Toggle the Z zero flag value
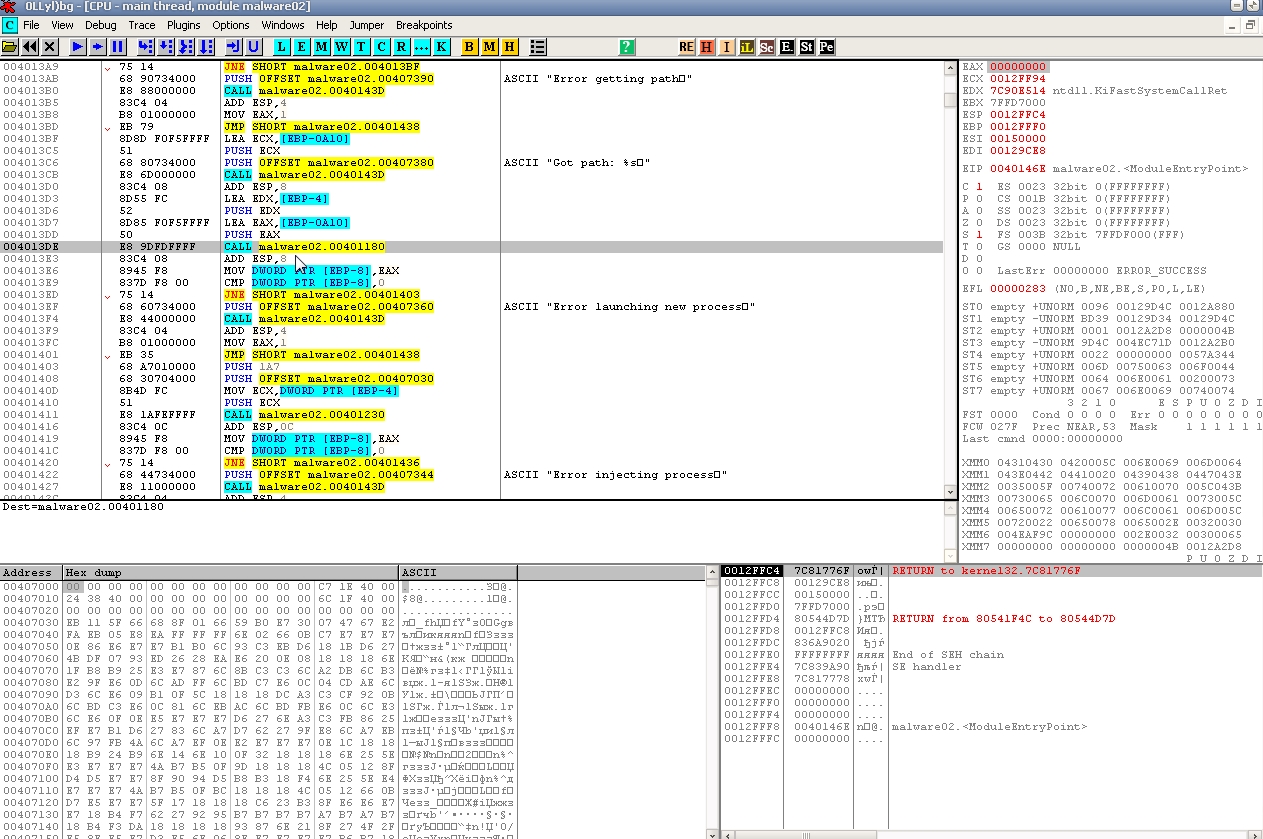 point(978,223)
